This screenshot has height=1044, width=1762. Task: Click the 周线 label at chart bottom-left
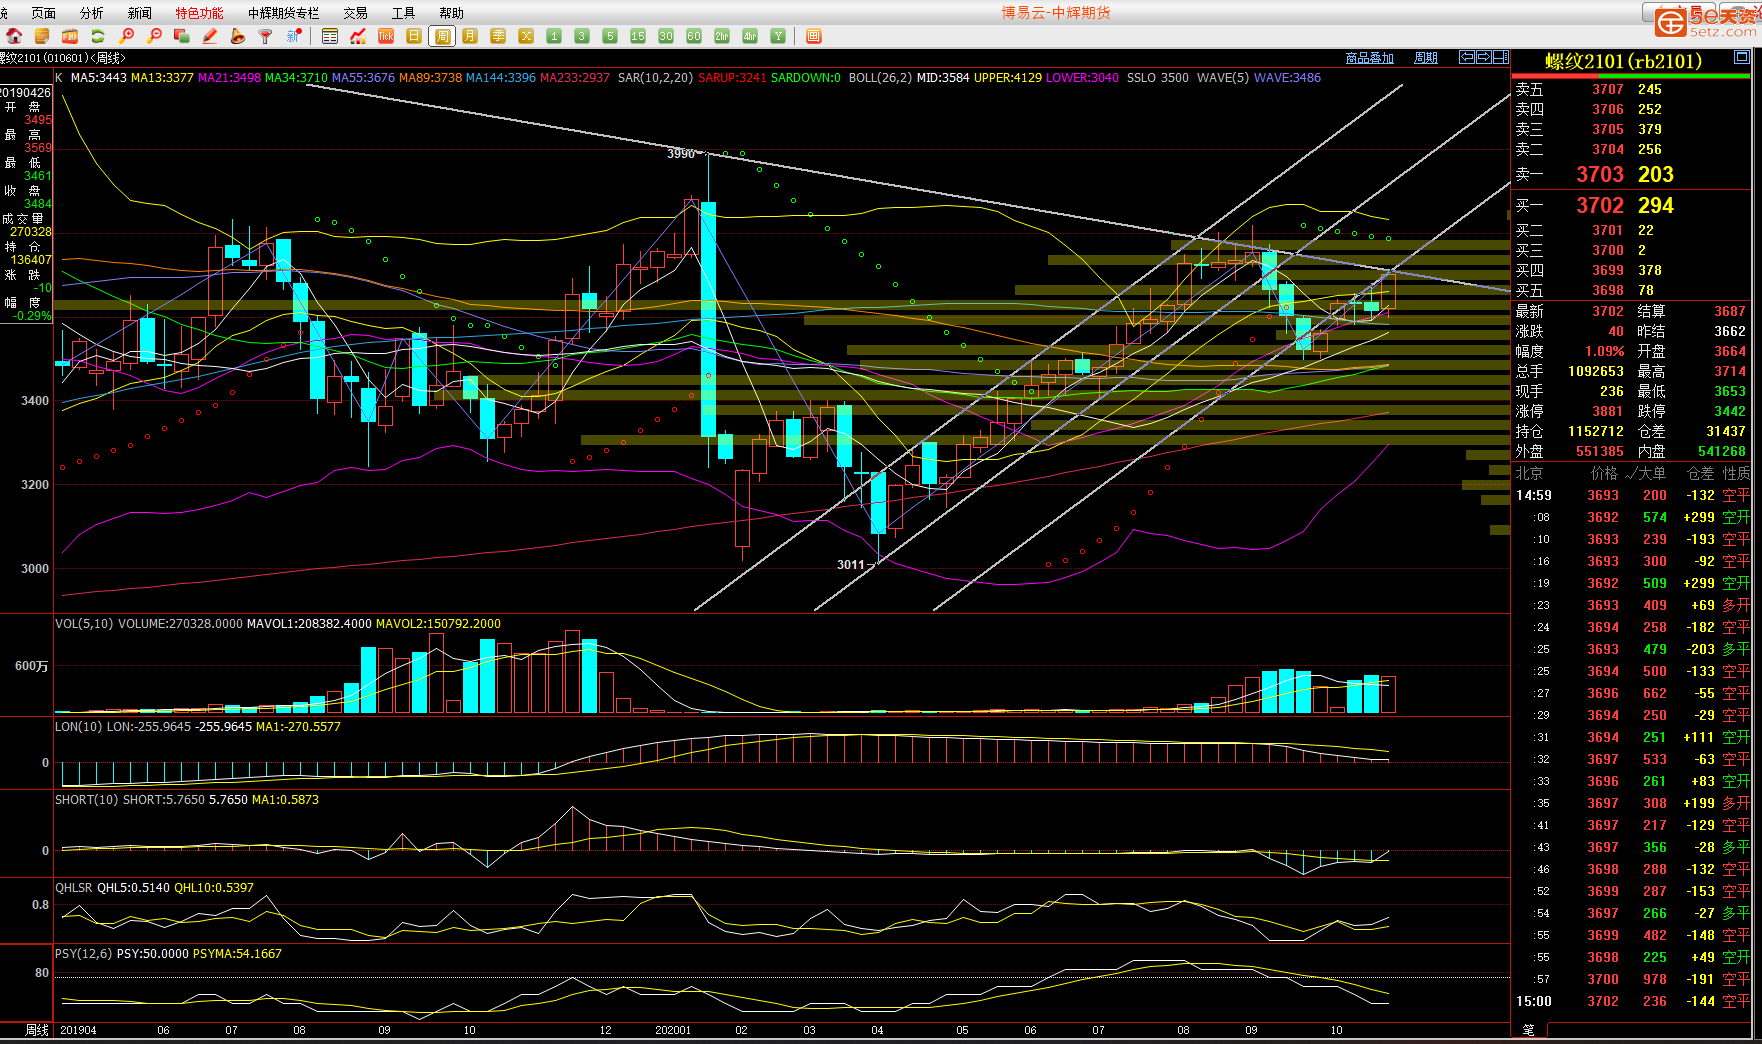[37, 1030]
